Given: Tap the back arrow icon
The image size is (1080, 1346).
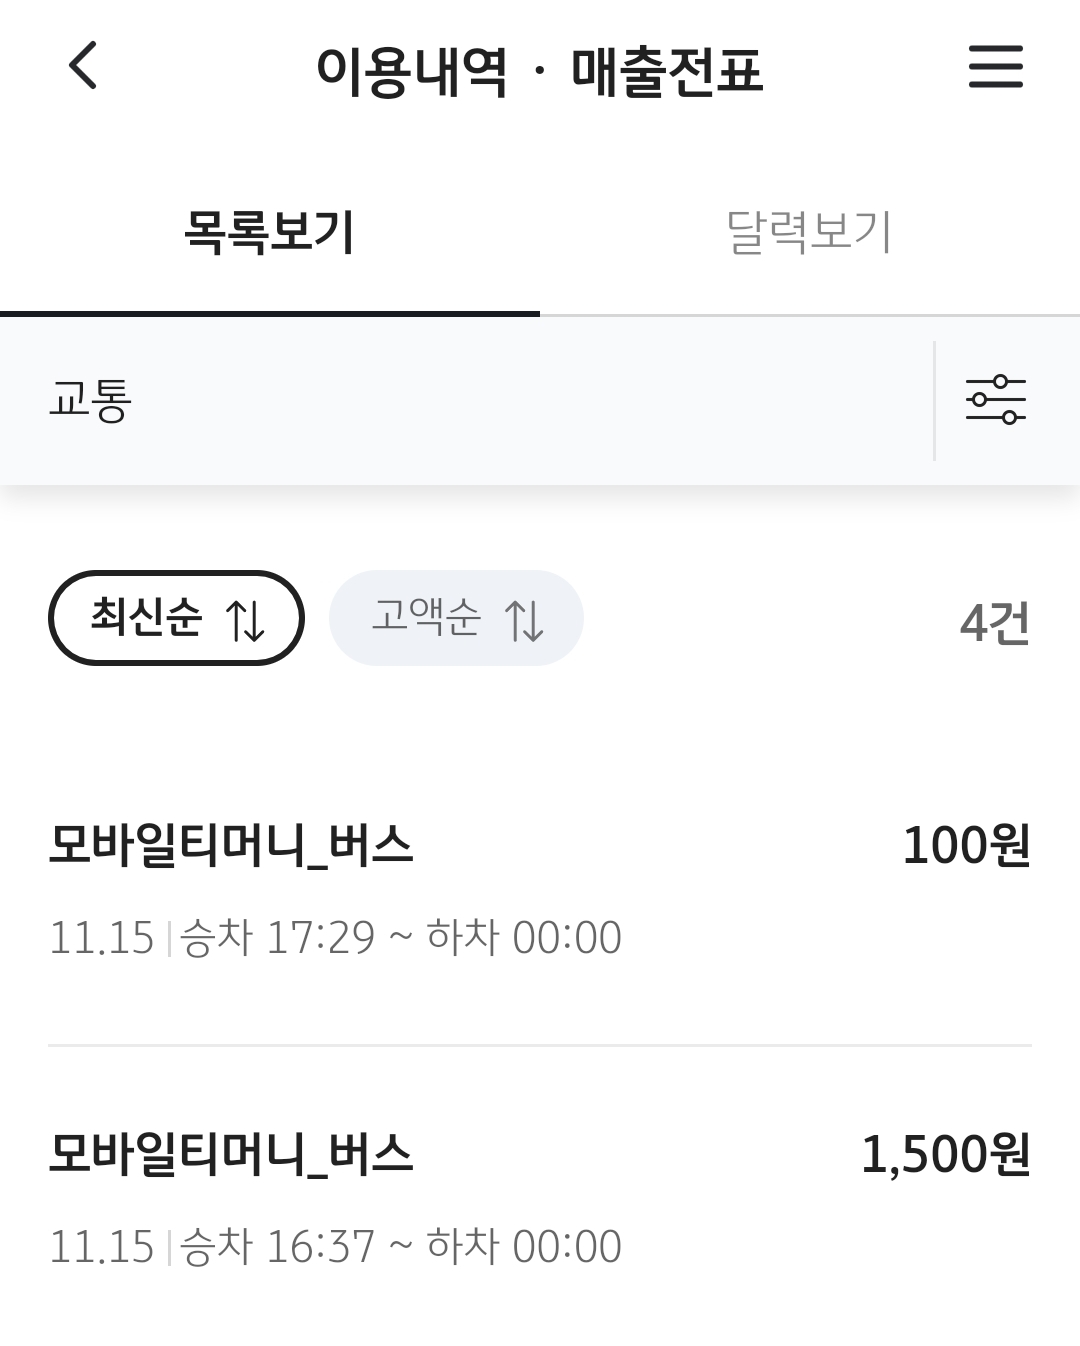Looking at the screenshot, I should coord(83,66).
